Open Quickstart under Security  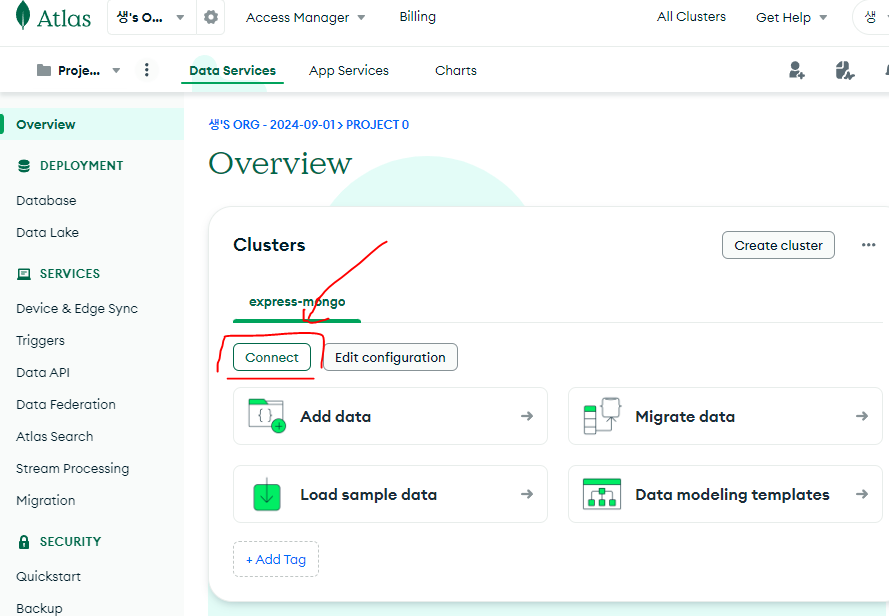point(48,576)
